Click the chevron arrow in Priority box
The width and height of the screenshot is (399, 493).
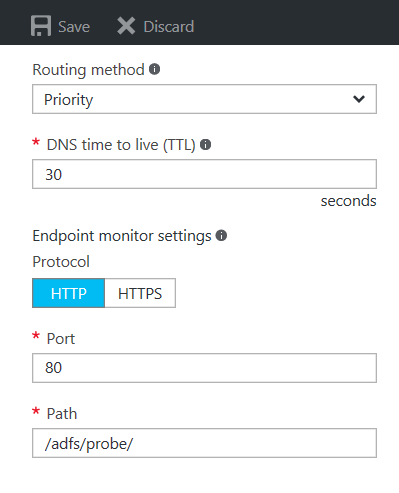[359, 99]
